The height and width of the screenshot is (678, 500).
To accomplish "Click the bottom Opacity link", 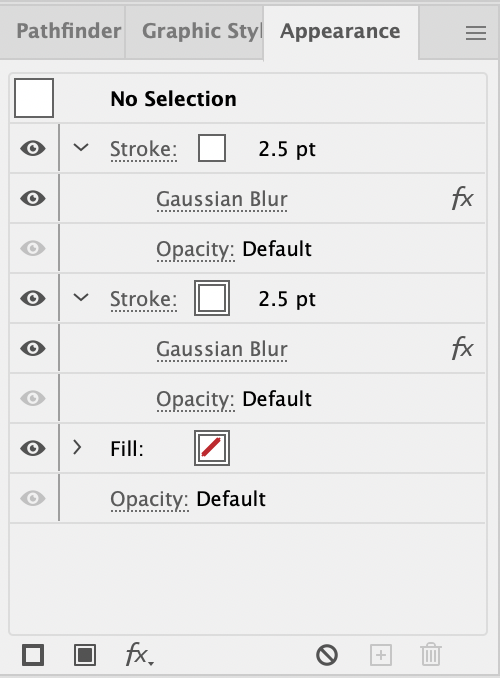I will (149, 499).
